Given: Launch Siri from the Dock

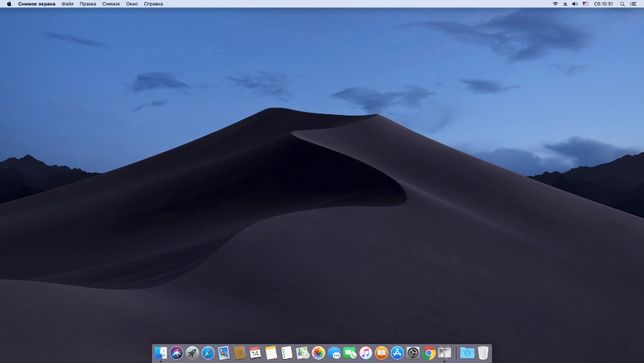Looking at the screenshot, I should (176, 353).
